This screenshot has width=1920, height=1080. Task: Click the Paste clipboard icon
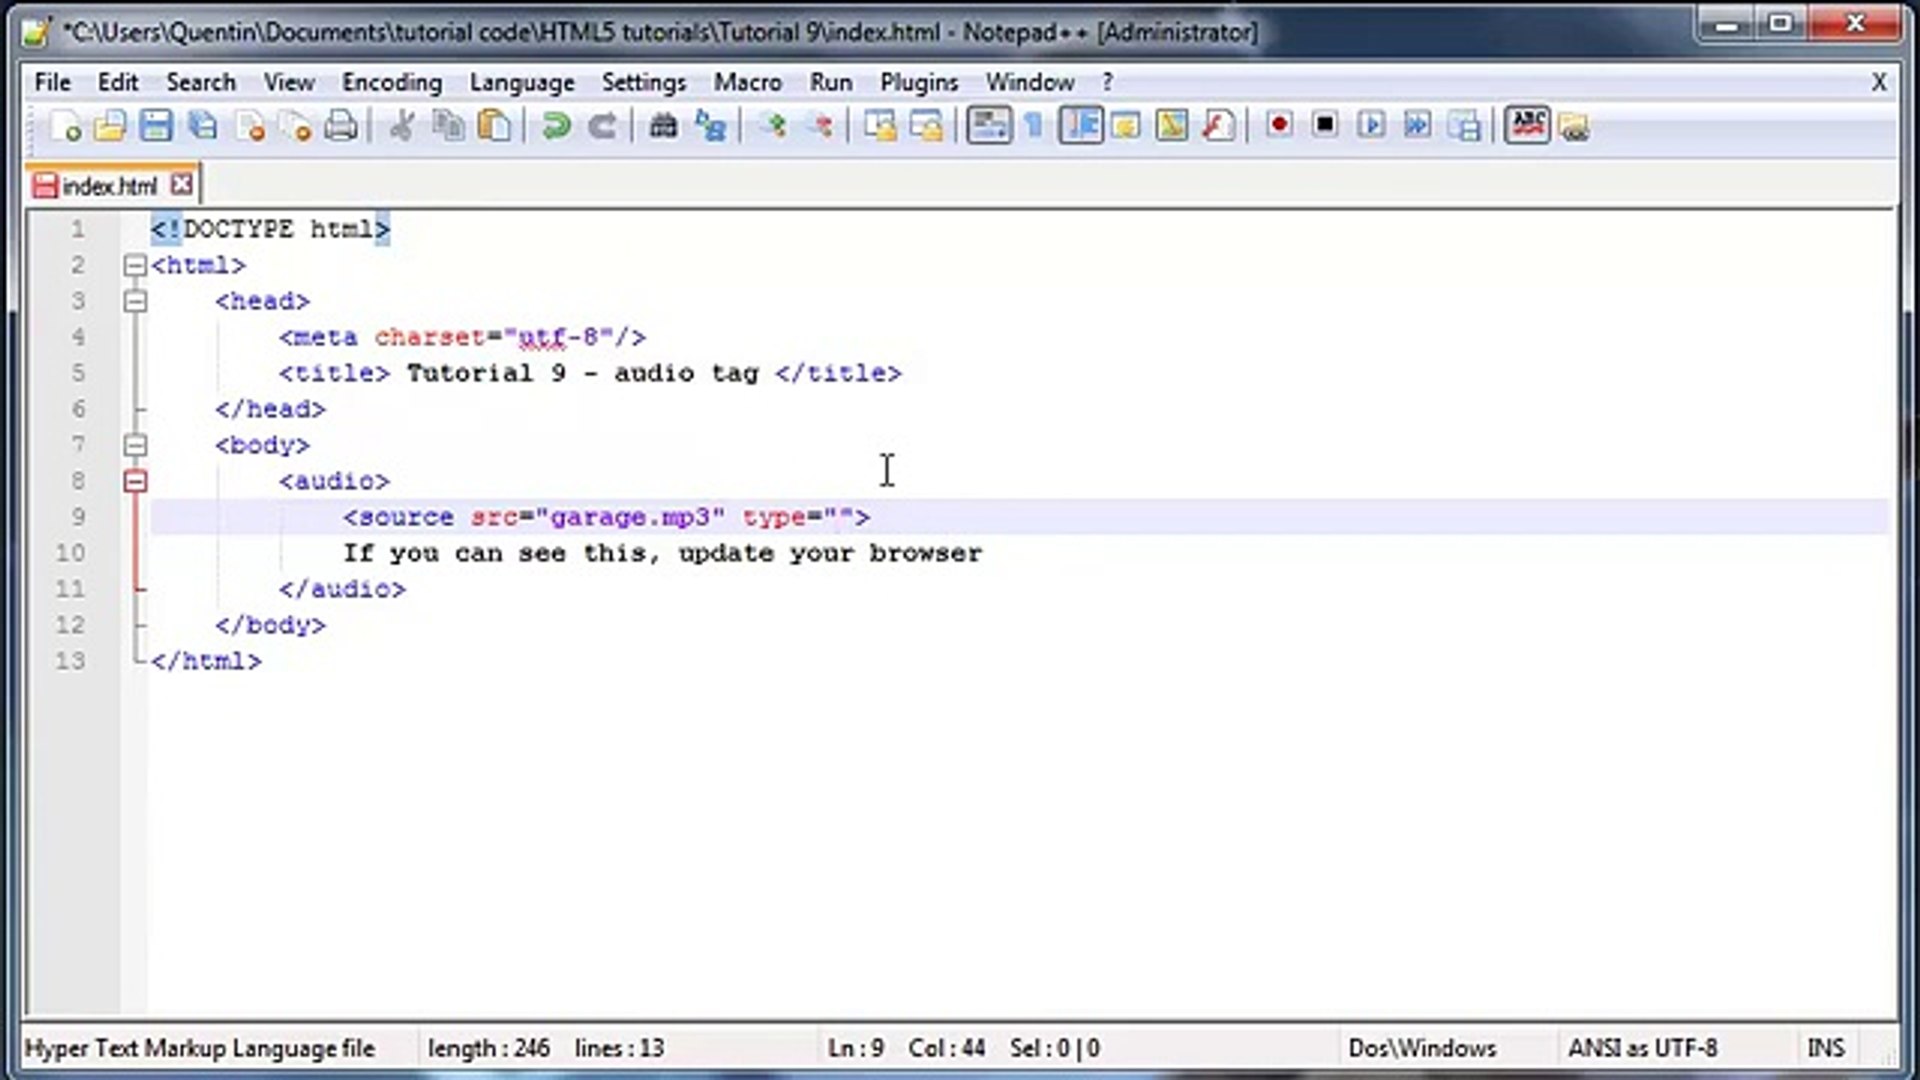pyautogui.click(x=495, y=126)
